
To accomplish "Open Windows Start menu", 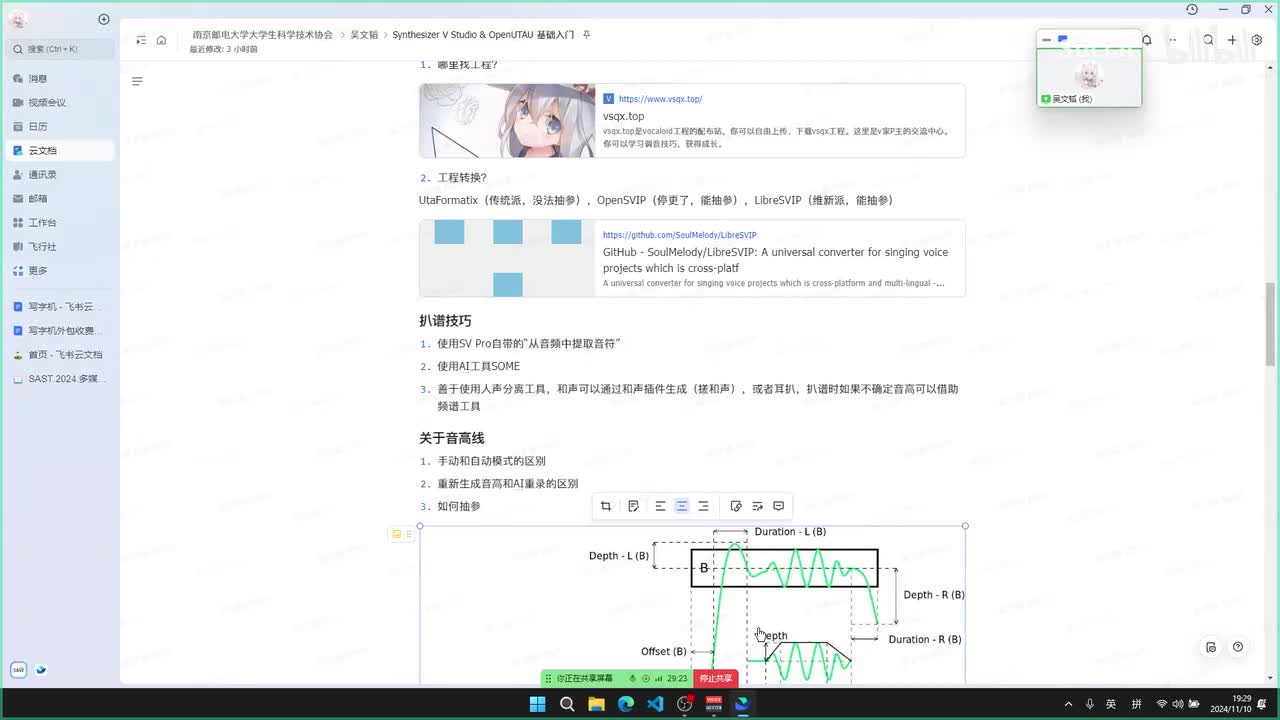I will [x=537, y=704].
